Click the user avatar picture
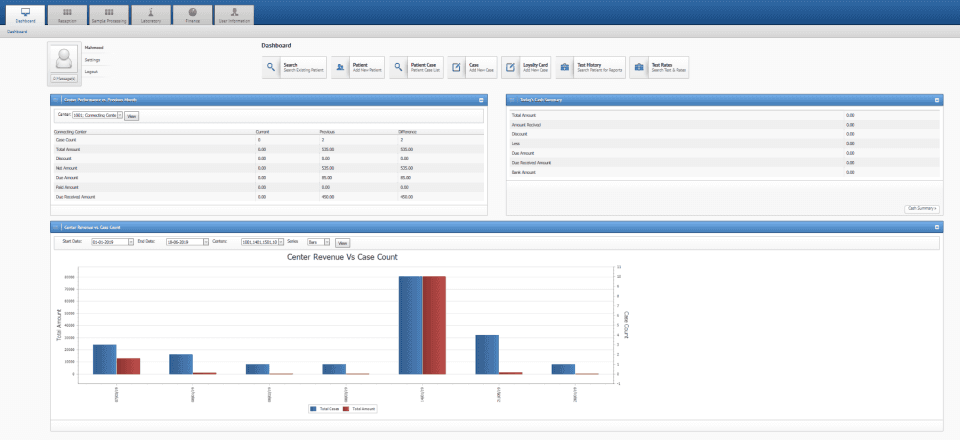 point(64,58)
